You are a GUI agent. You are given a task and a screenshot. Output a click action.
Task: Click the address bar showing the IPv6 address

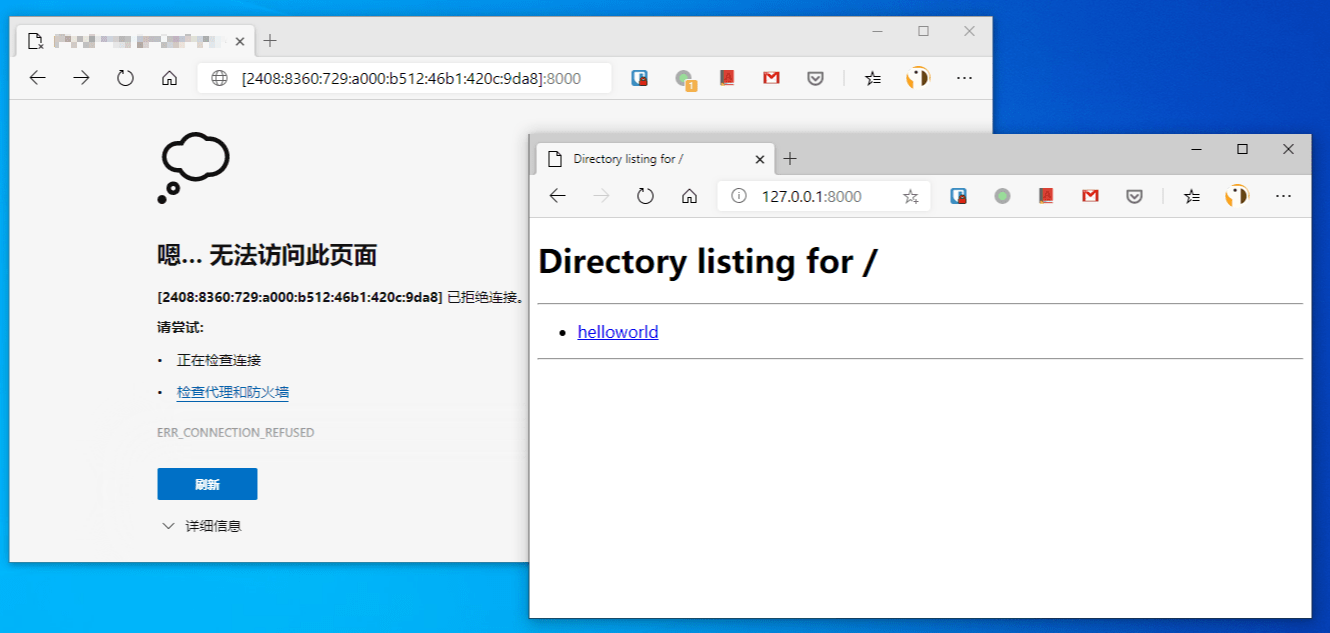click(410, 78)
